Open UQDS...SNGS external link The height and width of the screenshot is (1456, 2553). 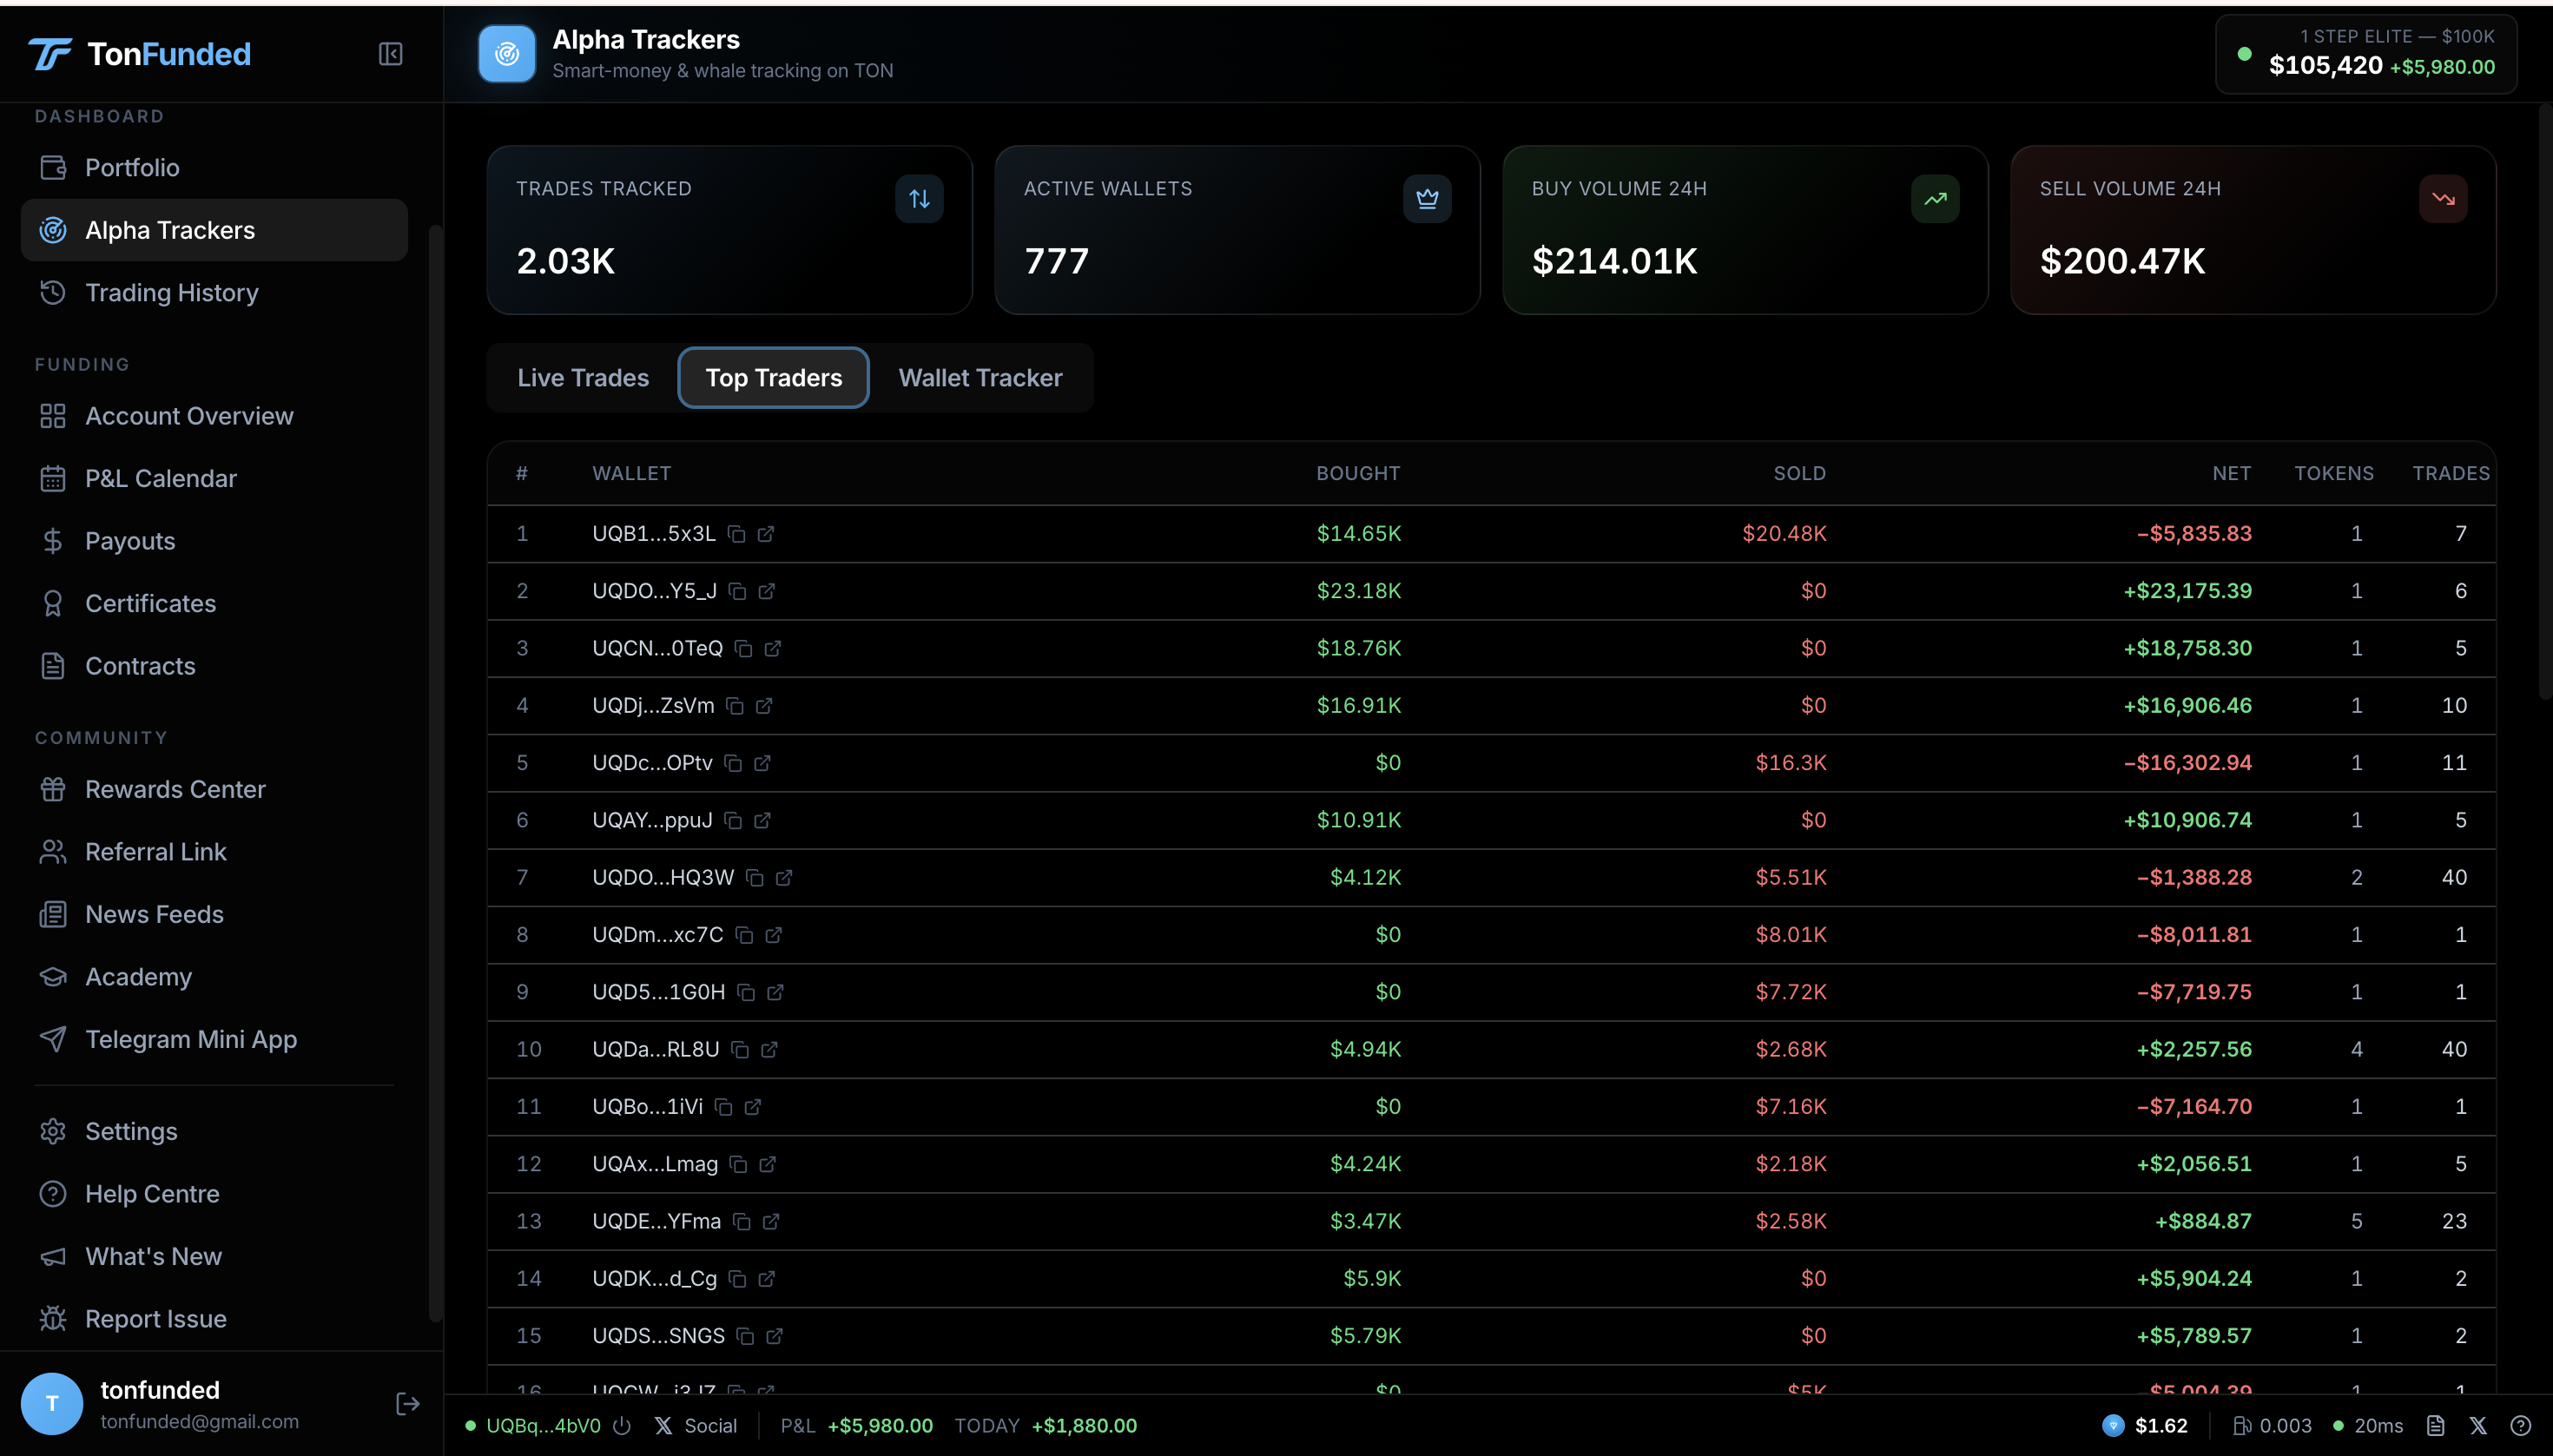click(x=774, y=1336)
